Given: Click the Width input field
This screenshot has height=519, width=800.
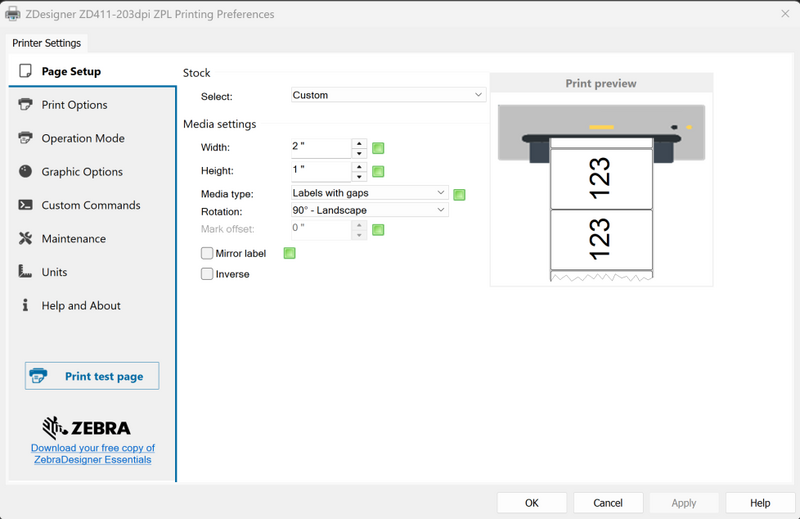Looking at the screenshot, I should [321, 149].
